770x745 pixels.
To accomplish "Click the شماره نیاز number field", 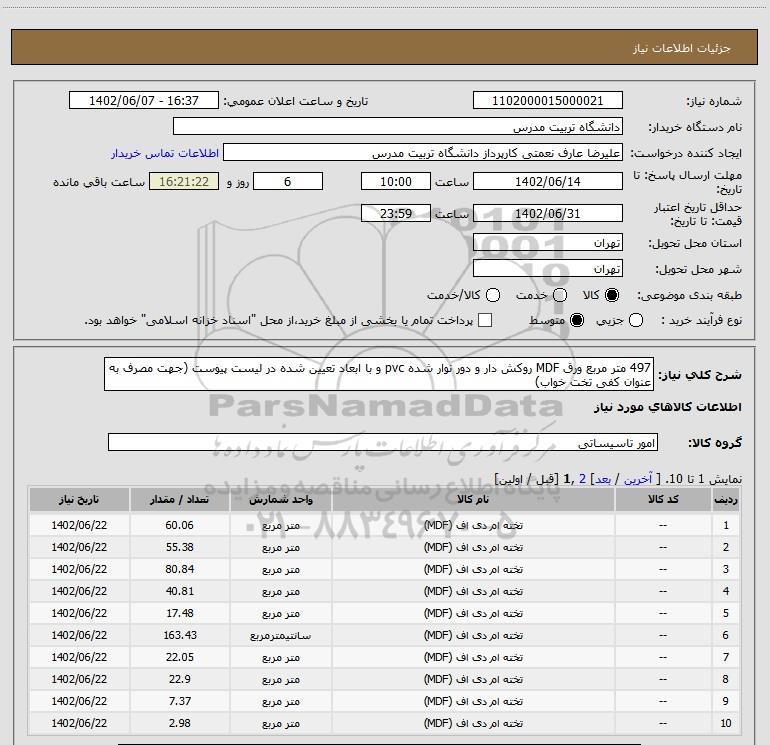I will tap(548, 101).
